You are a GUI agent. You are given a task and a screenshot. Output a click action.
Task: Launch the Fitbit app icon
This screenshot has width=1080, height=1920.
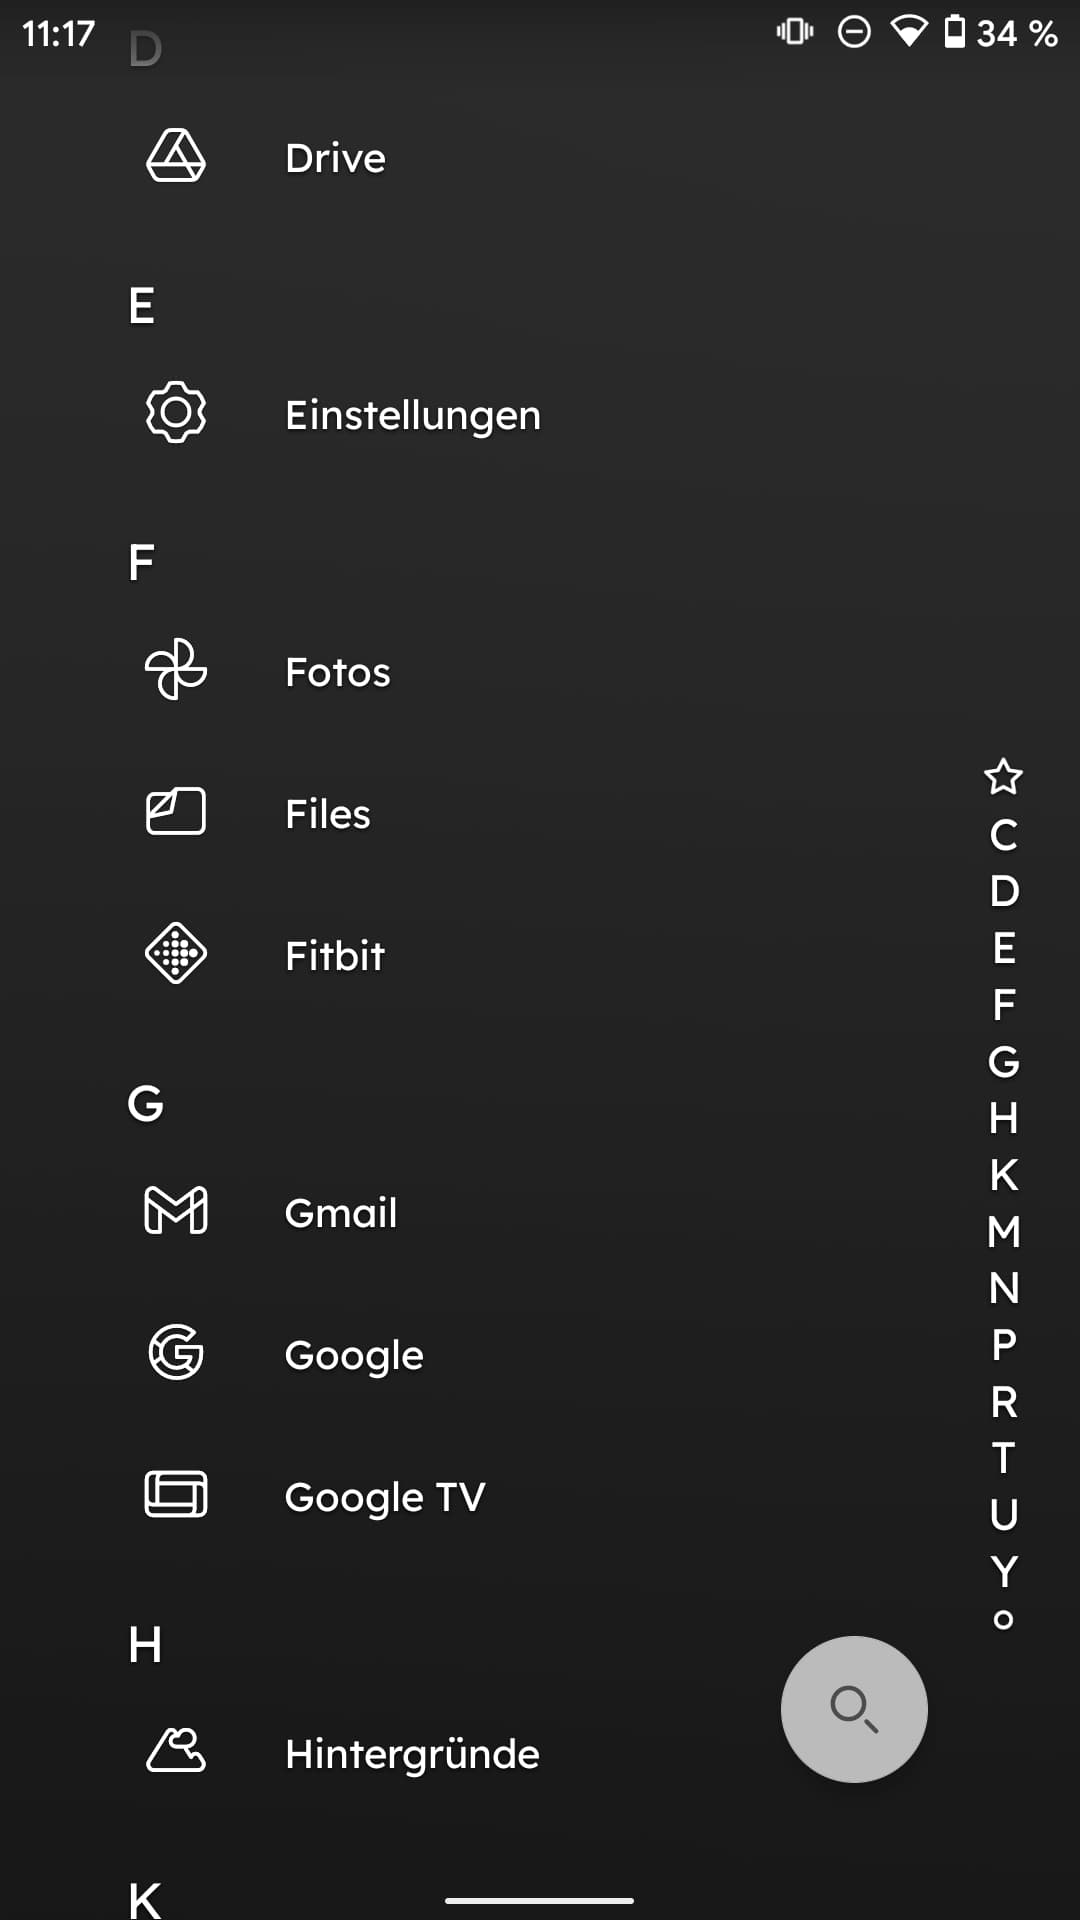[x=176, y=954]
